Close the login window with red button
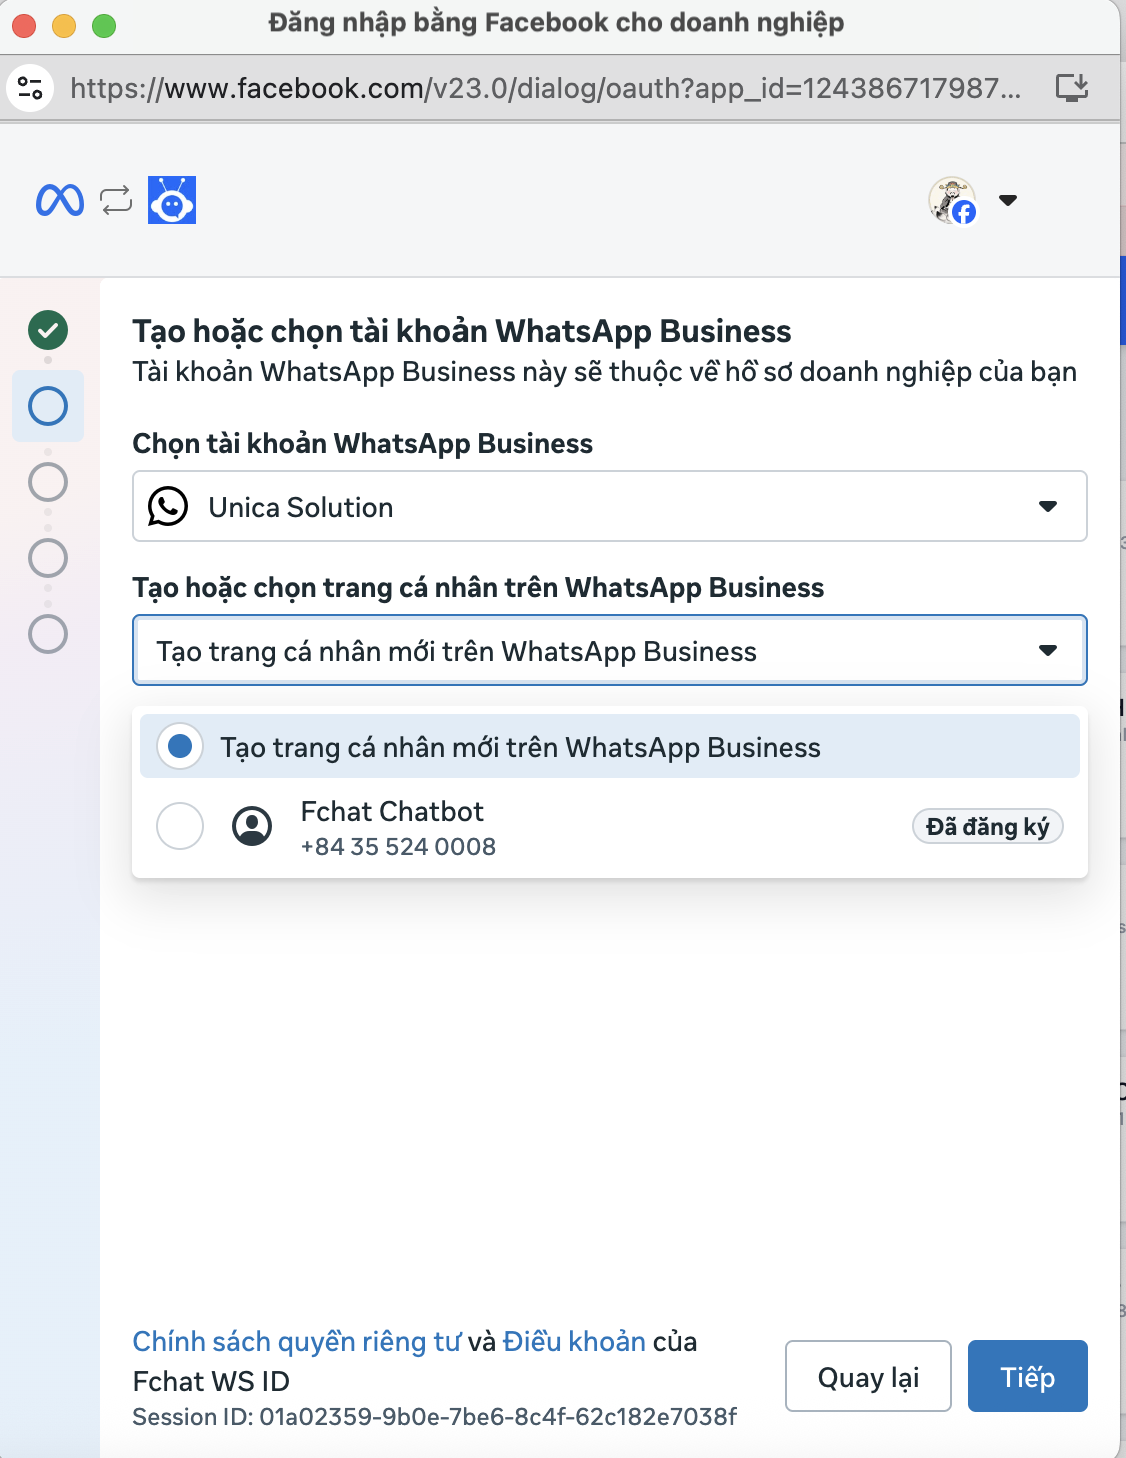The image size is (1126, 1458). pos(24,24)
